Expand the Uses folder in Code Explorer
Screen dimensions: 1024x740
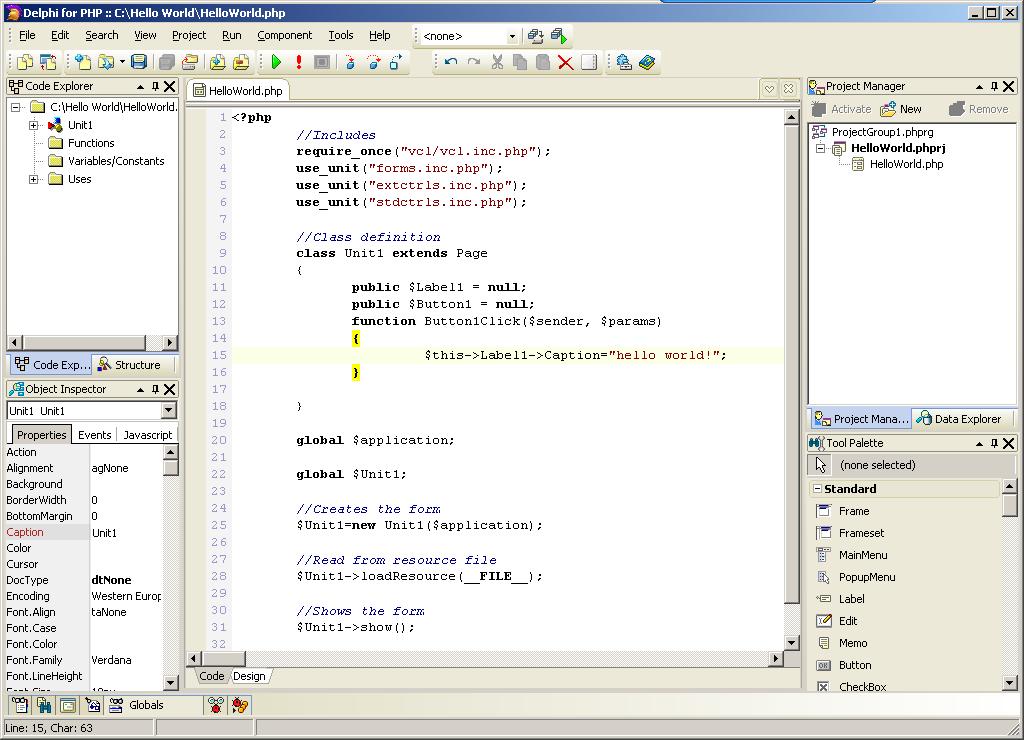coord(33,179)
